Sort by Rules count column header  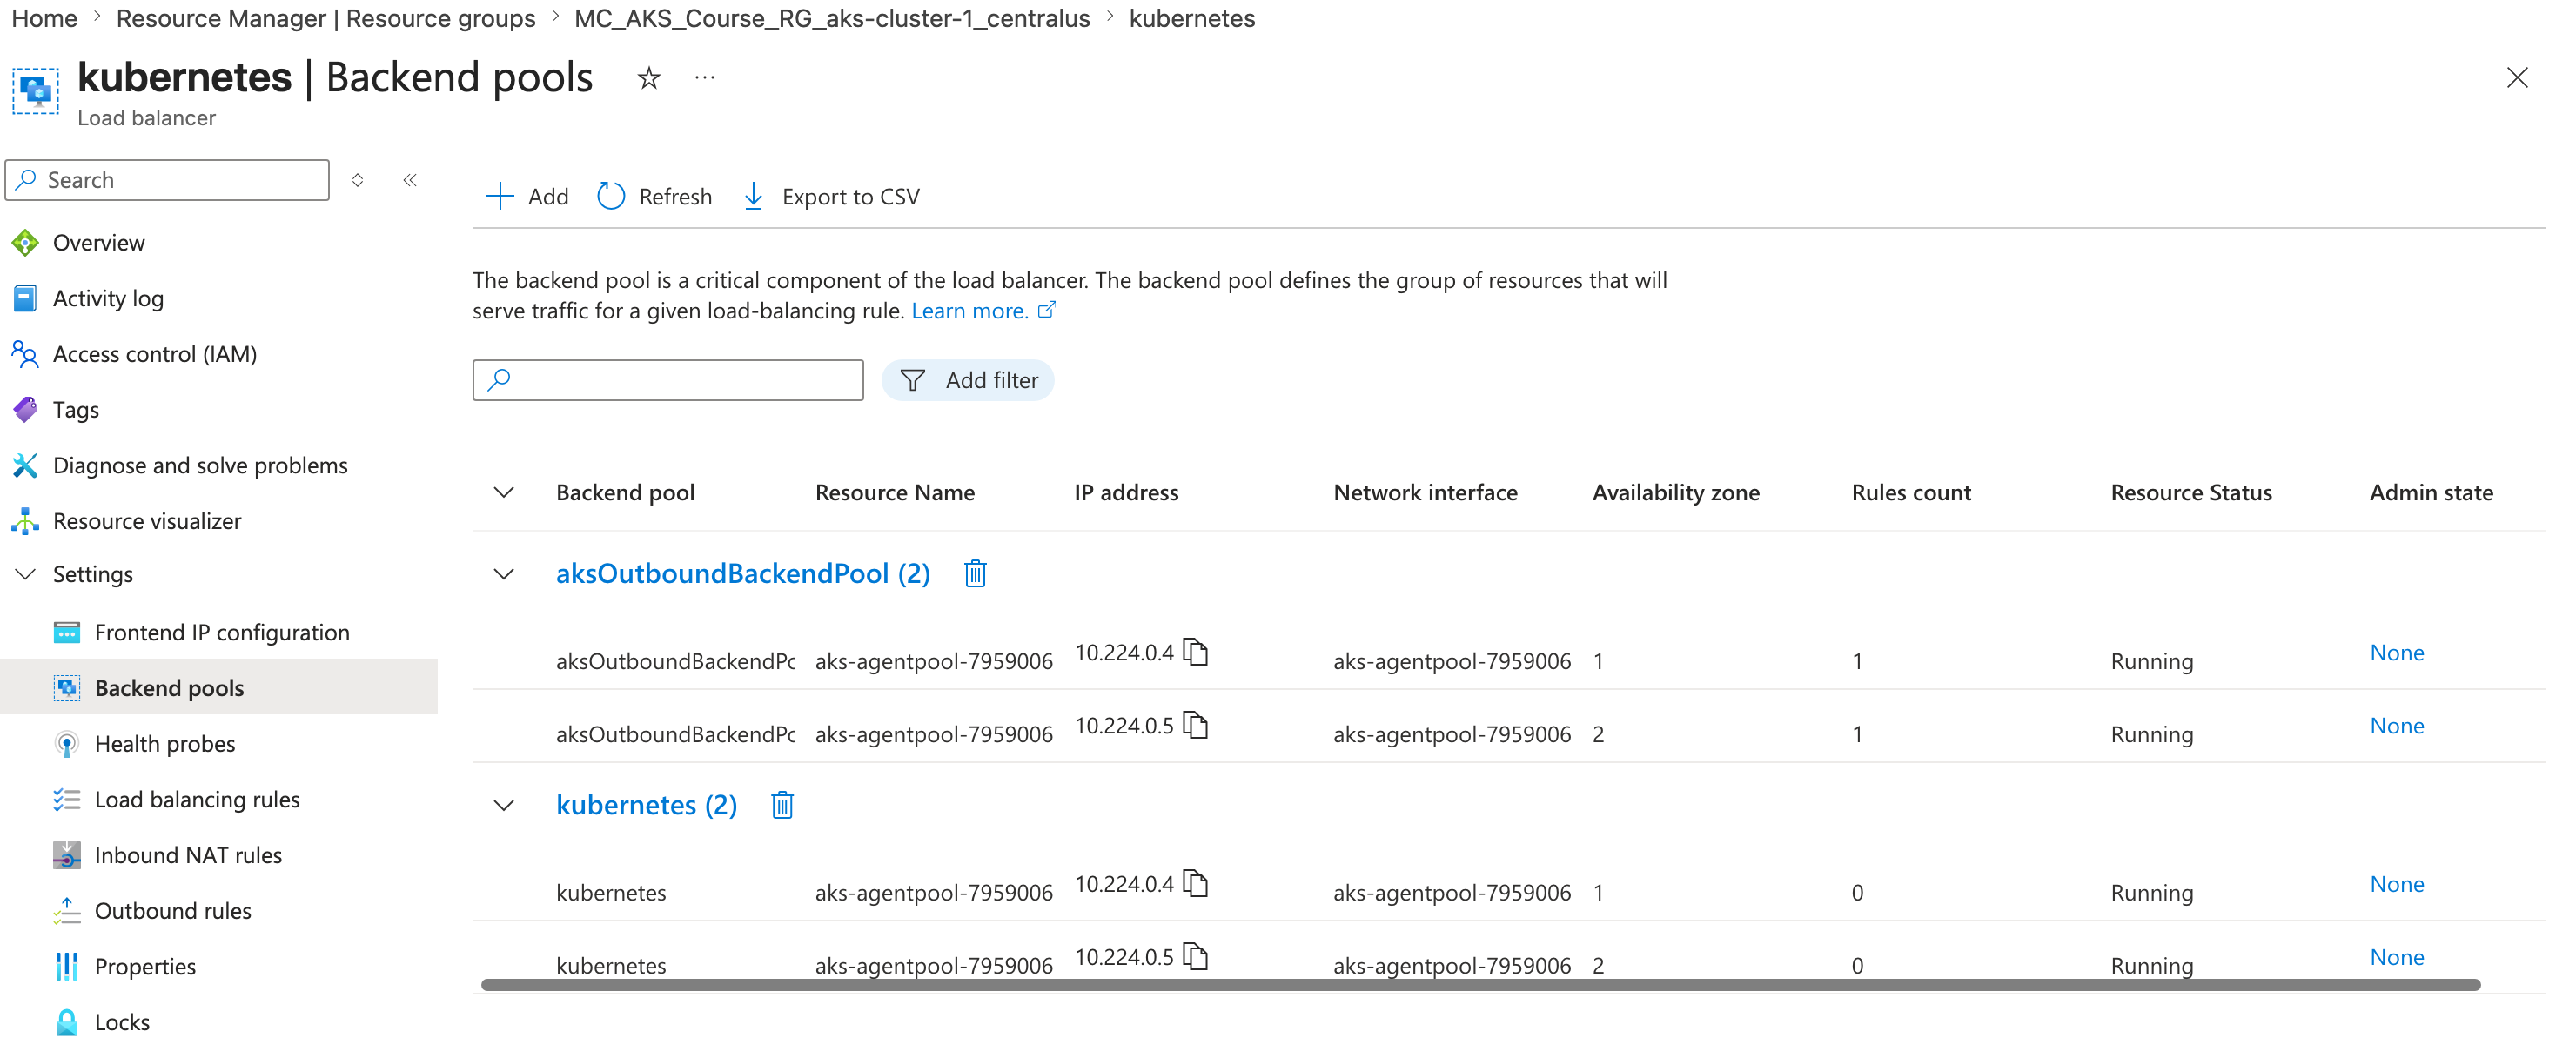pyautogui.click(x=1911, y=492)
